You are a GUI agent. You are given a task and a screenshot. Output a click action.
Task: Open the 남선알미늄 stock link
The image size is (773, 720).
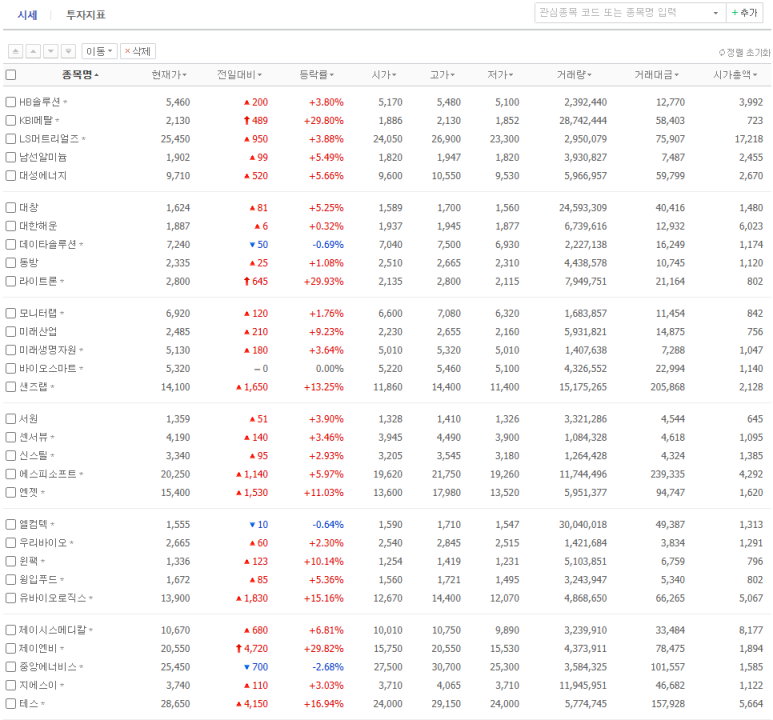[43, 157]
